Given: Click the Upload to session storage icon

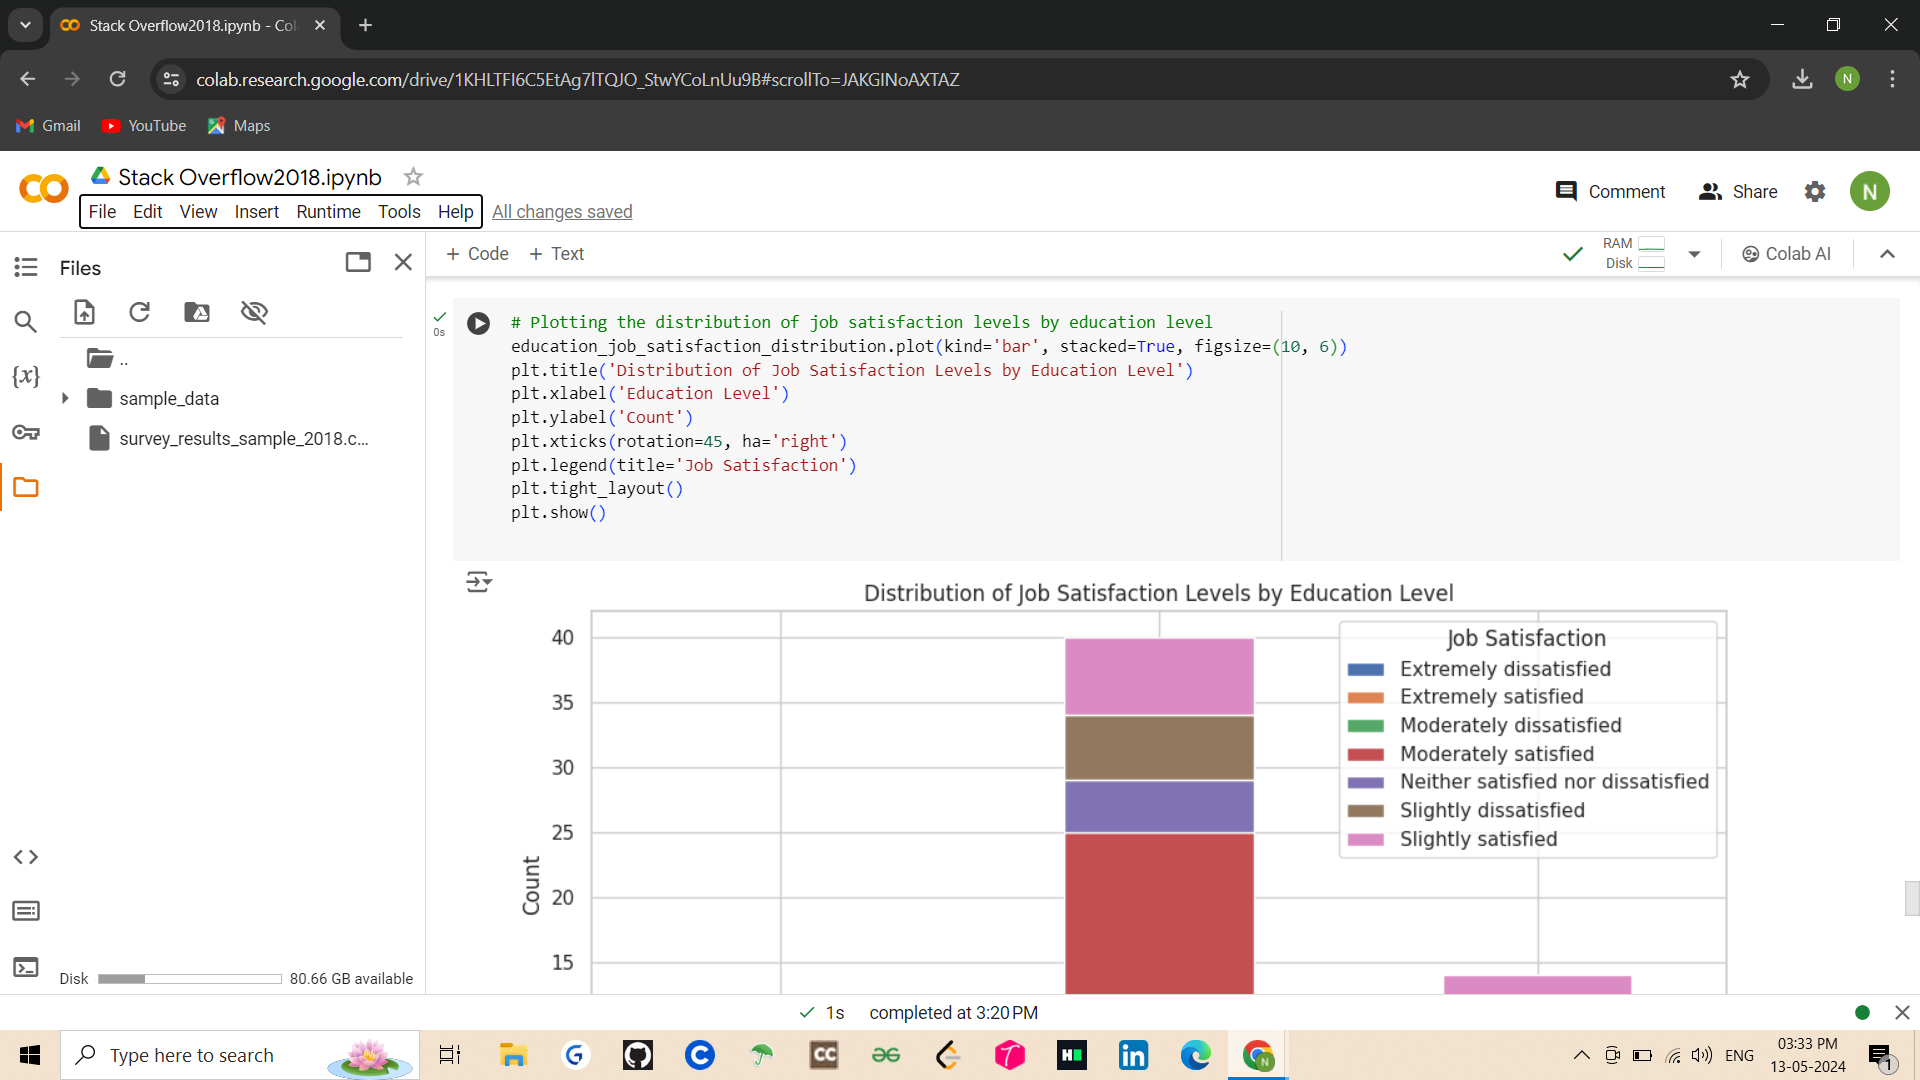Looking at the screenshot, I should (82, 313).
